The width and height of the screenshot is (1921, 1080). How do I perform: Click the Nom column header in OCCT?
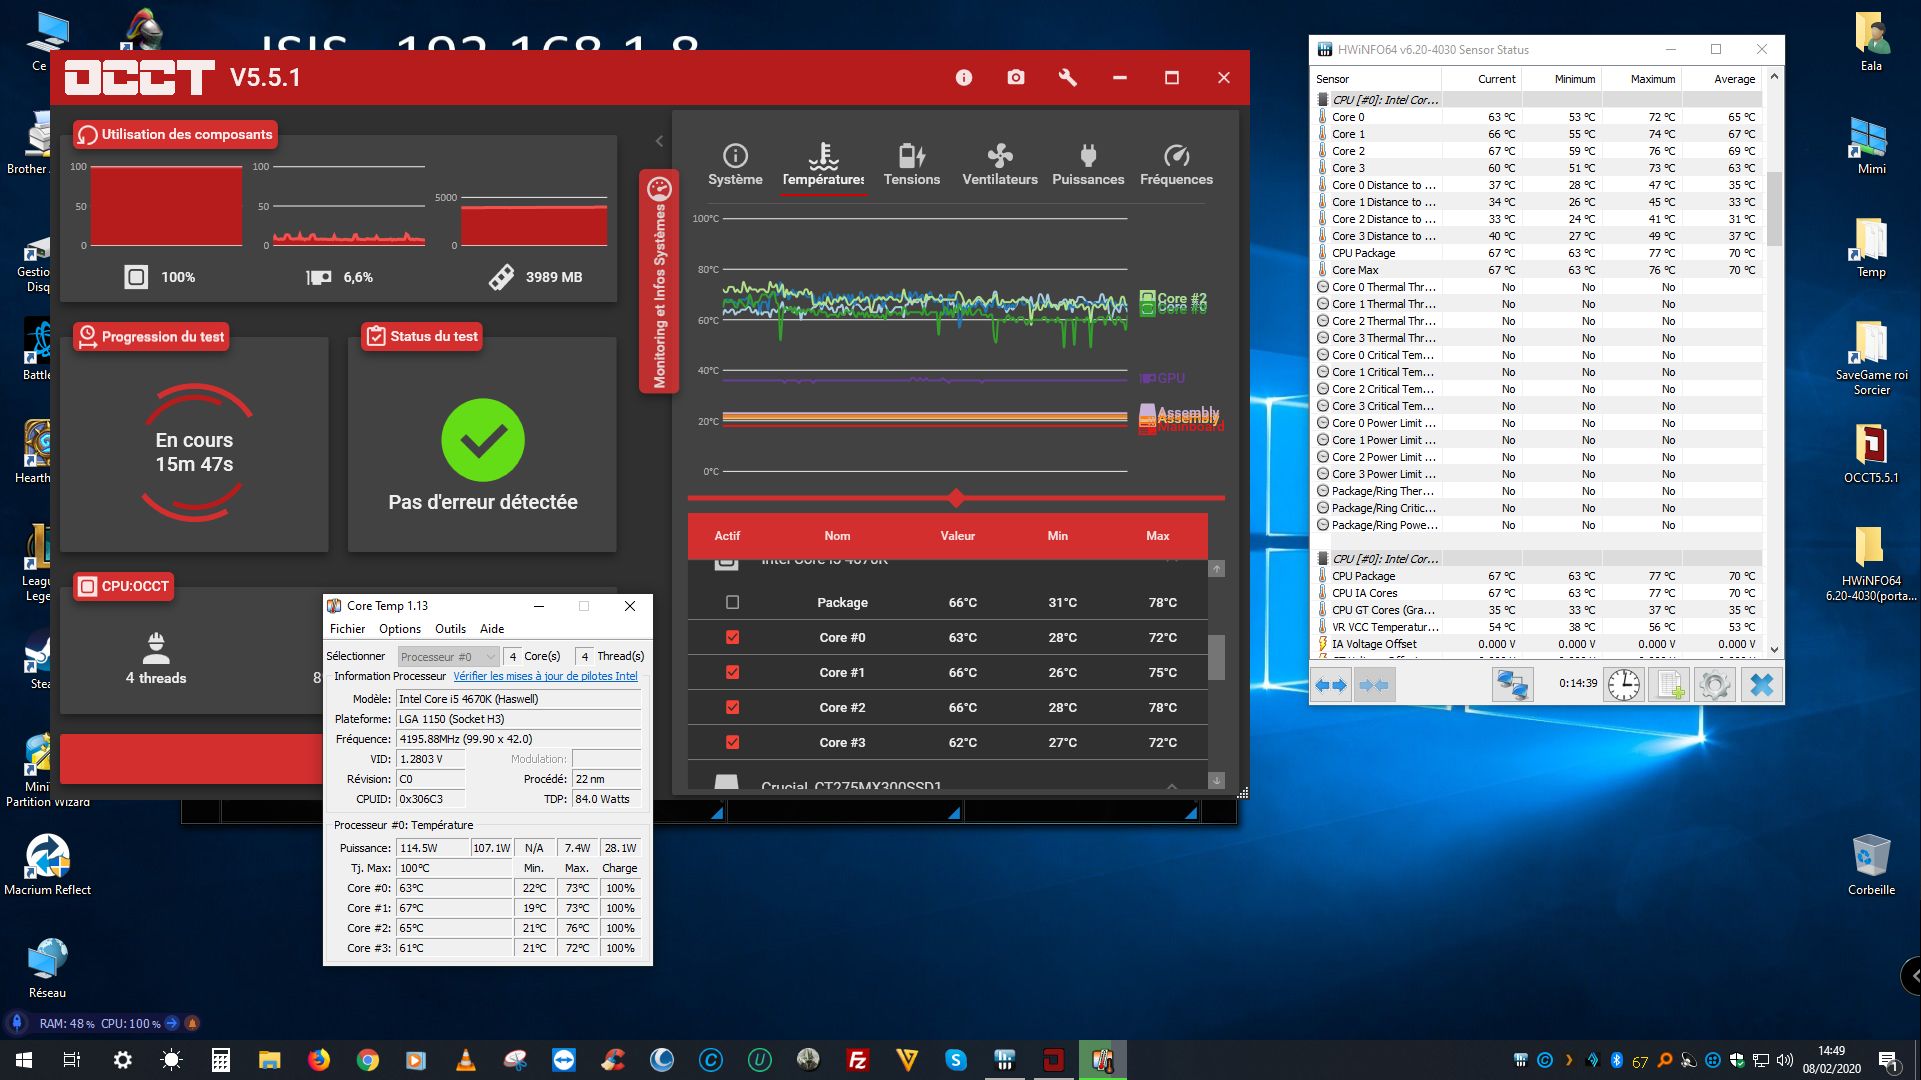point(837,536)
